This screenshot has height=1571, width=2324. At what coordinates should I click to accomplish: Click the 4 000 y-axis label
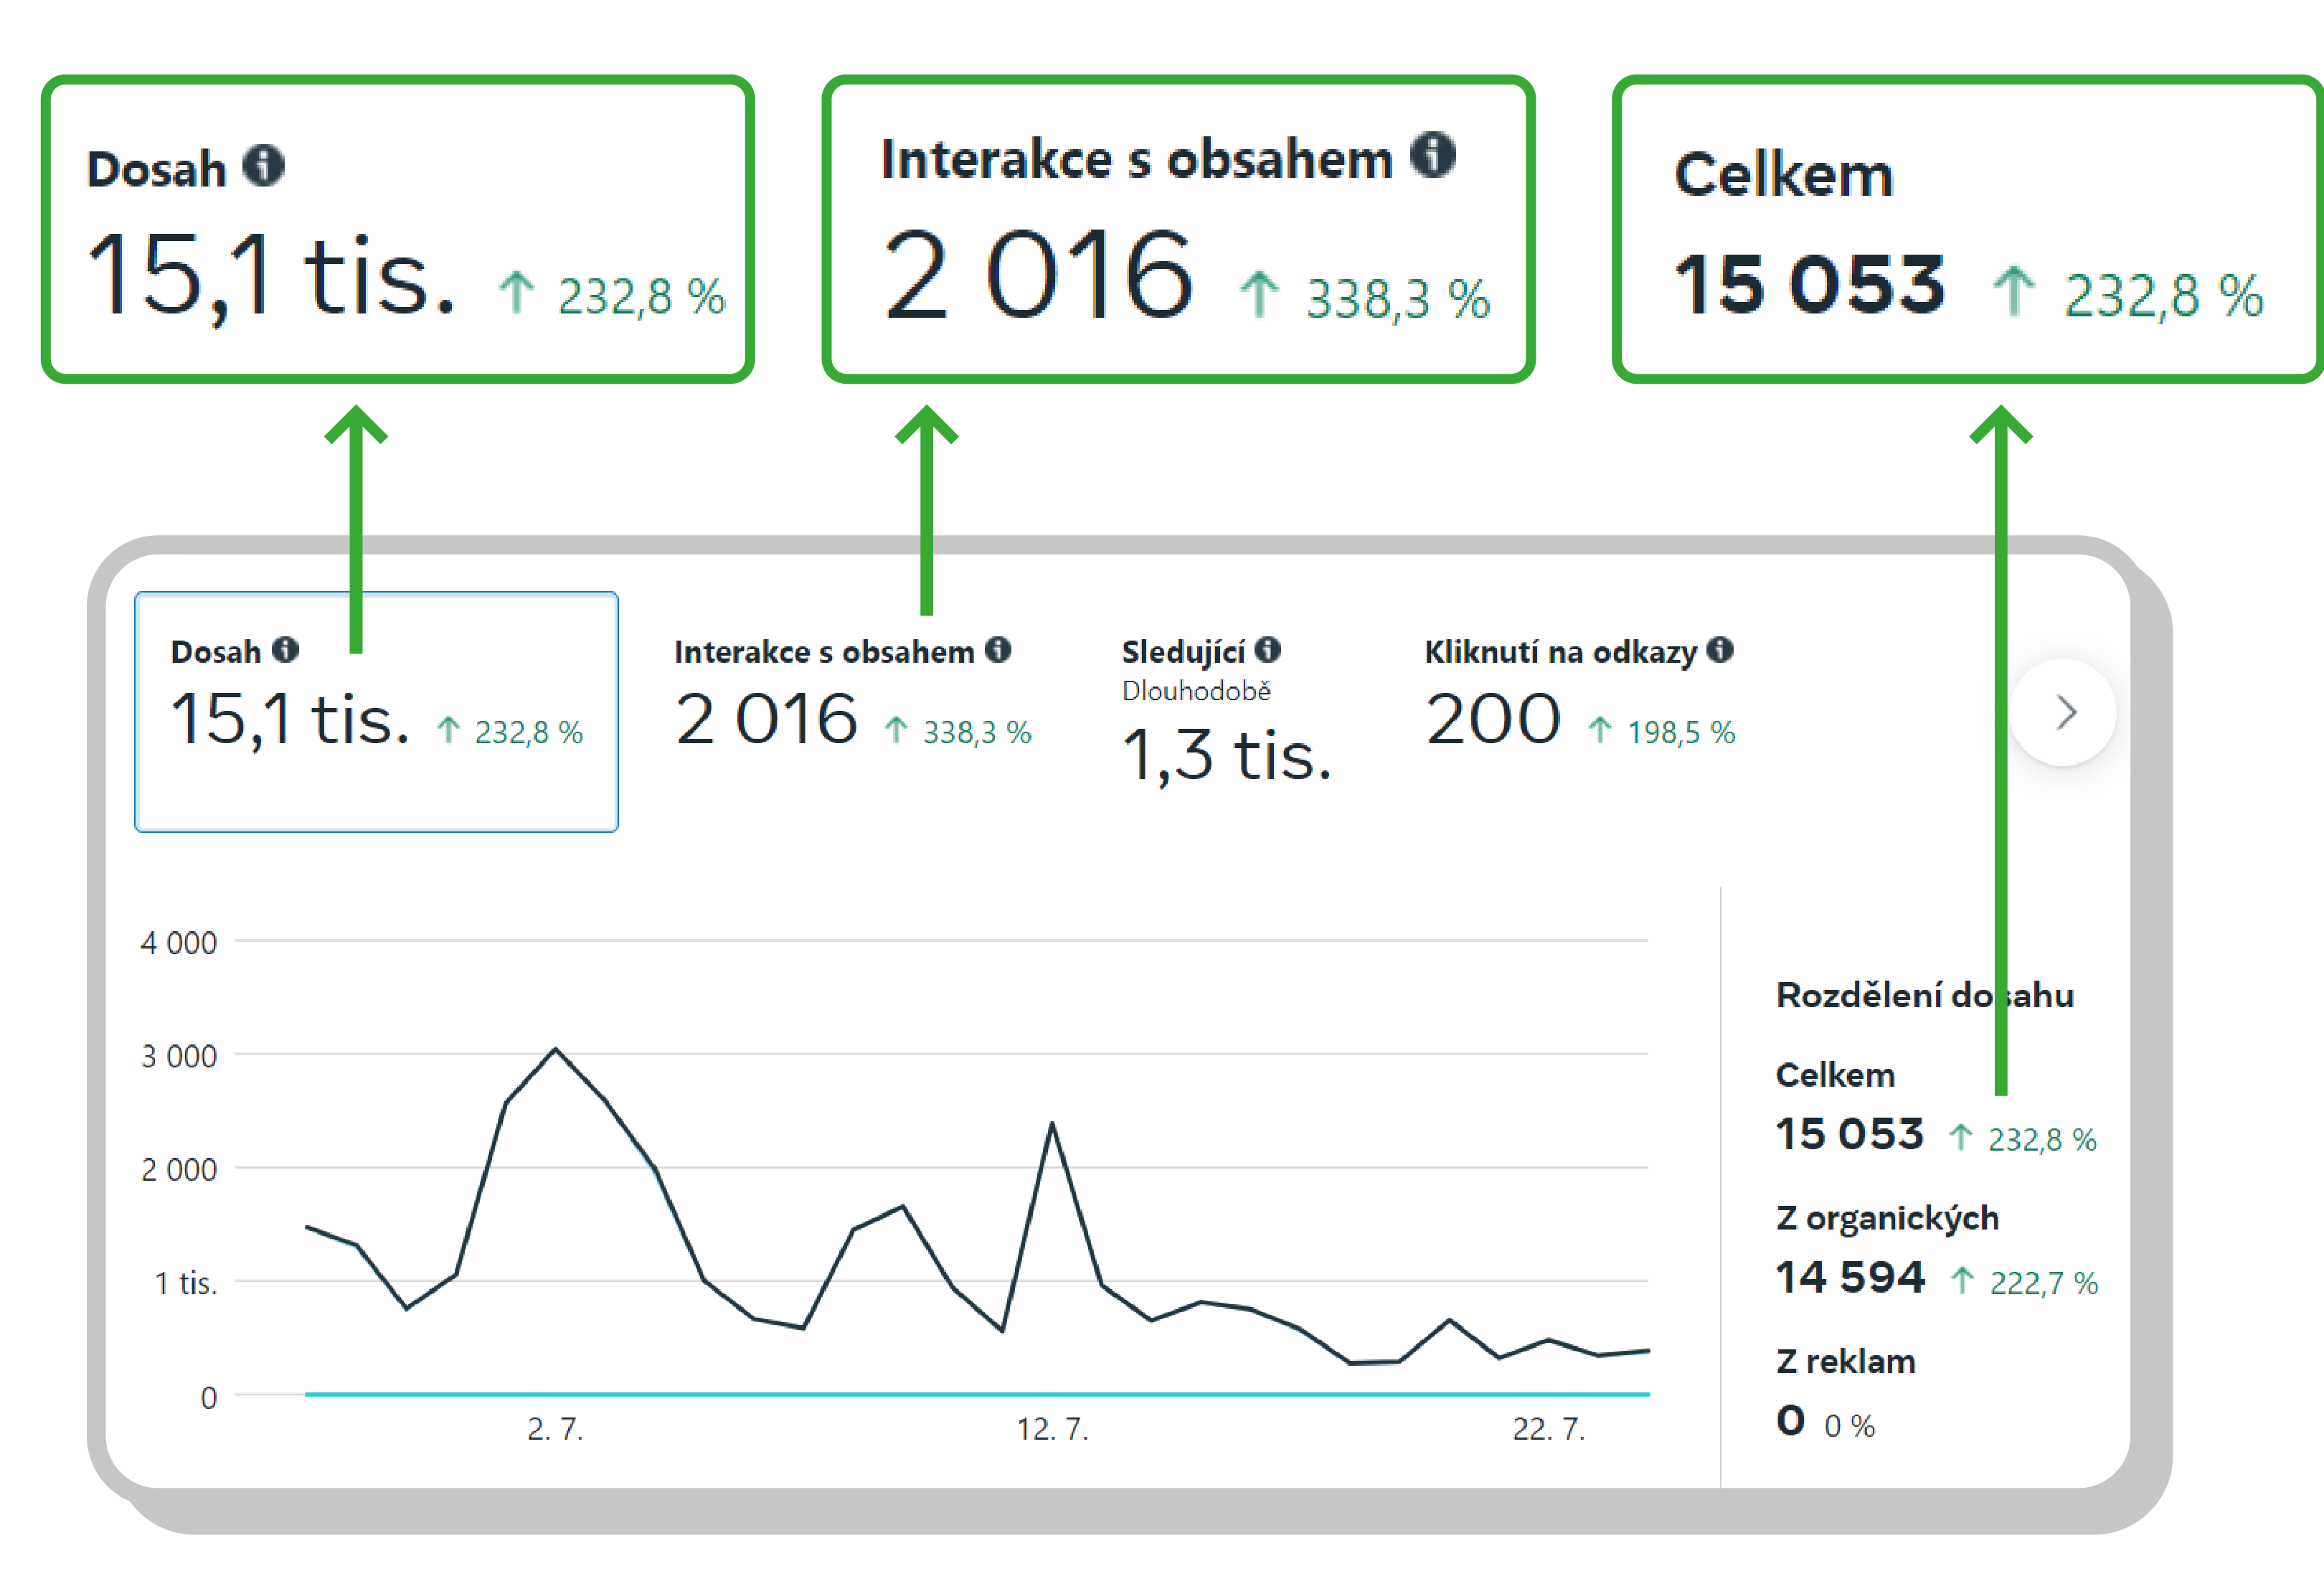coord(179,943)
